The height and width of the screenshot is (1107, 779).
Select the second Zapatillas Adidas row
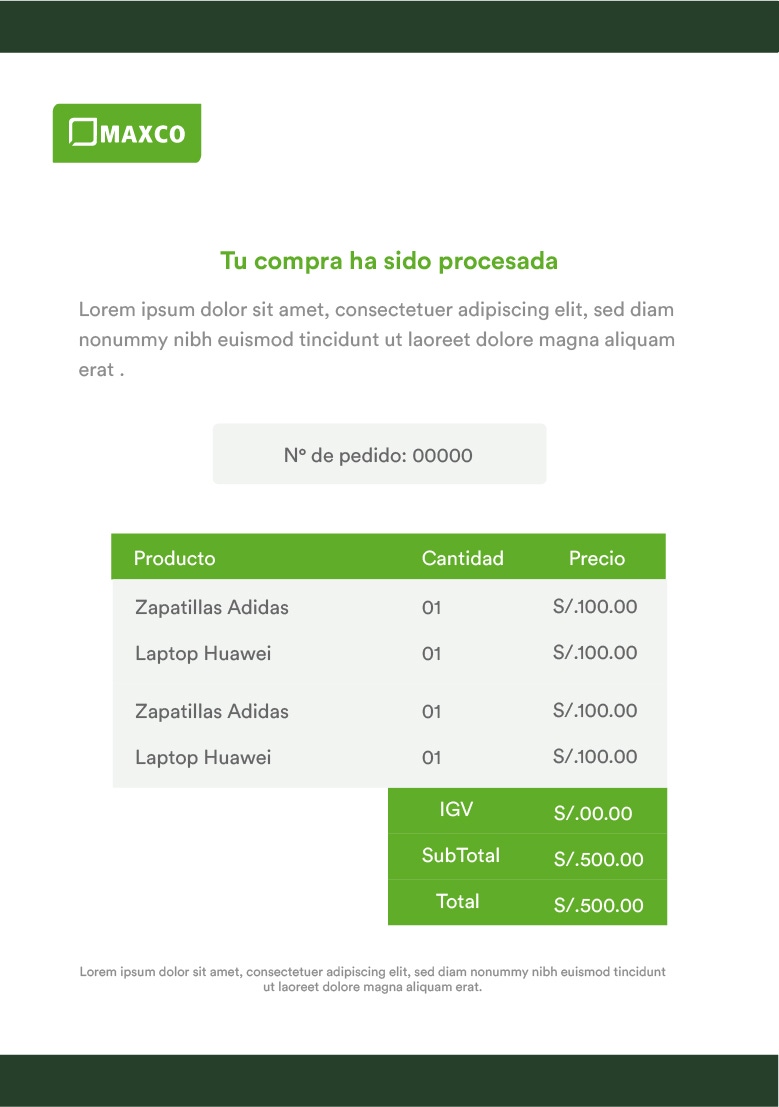coord(388,711)
